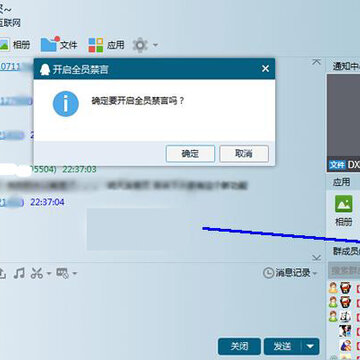Close the 开启全员禁言 dialog
Screen dimensions: 360x360
pyautogui.click(x=265, y=69)
